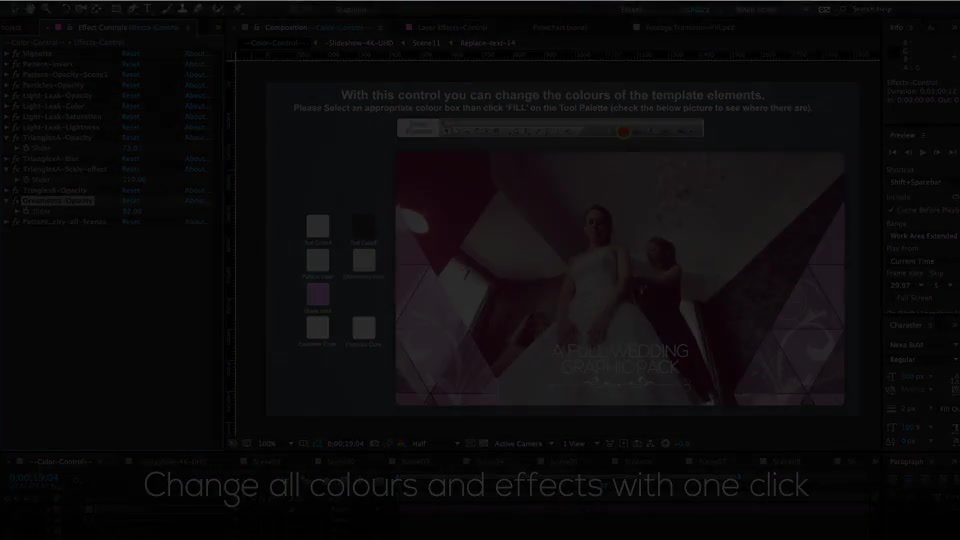960x540 pixels.
Task: Select the Text Color1 swatch box
Action: [318, 226]
